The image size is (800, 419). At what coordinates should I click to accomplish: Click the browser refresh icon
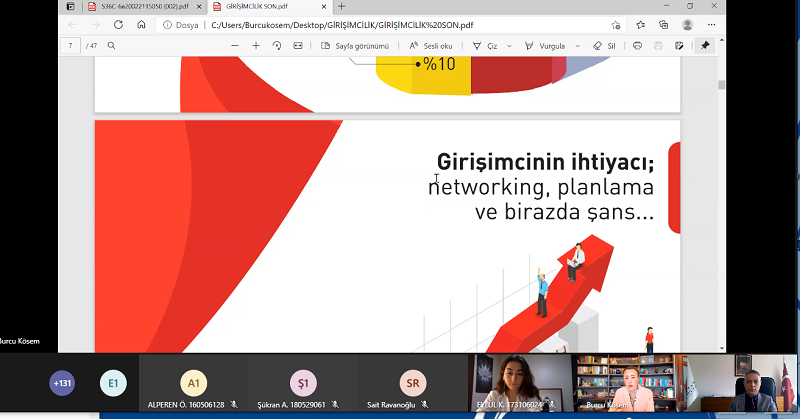118,24
